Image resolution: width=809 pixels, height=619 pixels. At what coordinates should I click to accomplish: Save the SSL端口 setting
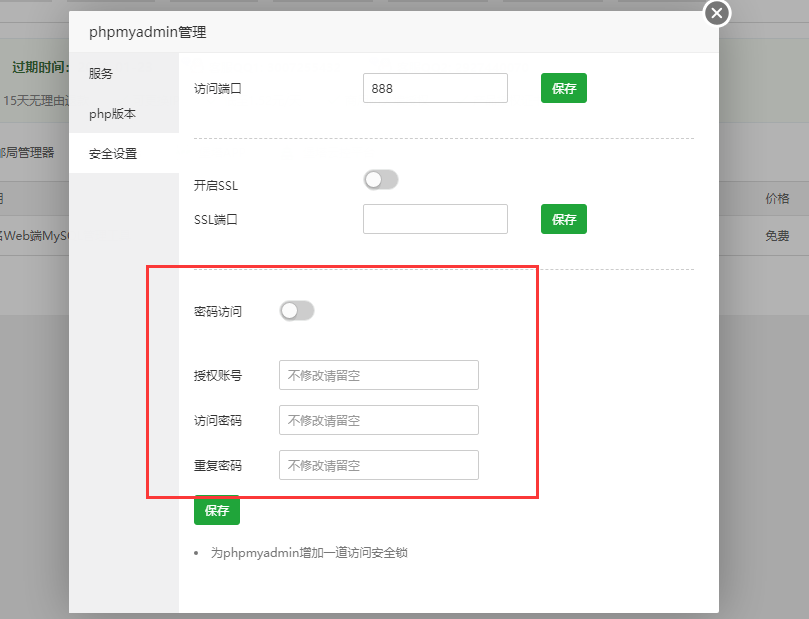[563, 219]
